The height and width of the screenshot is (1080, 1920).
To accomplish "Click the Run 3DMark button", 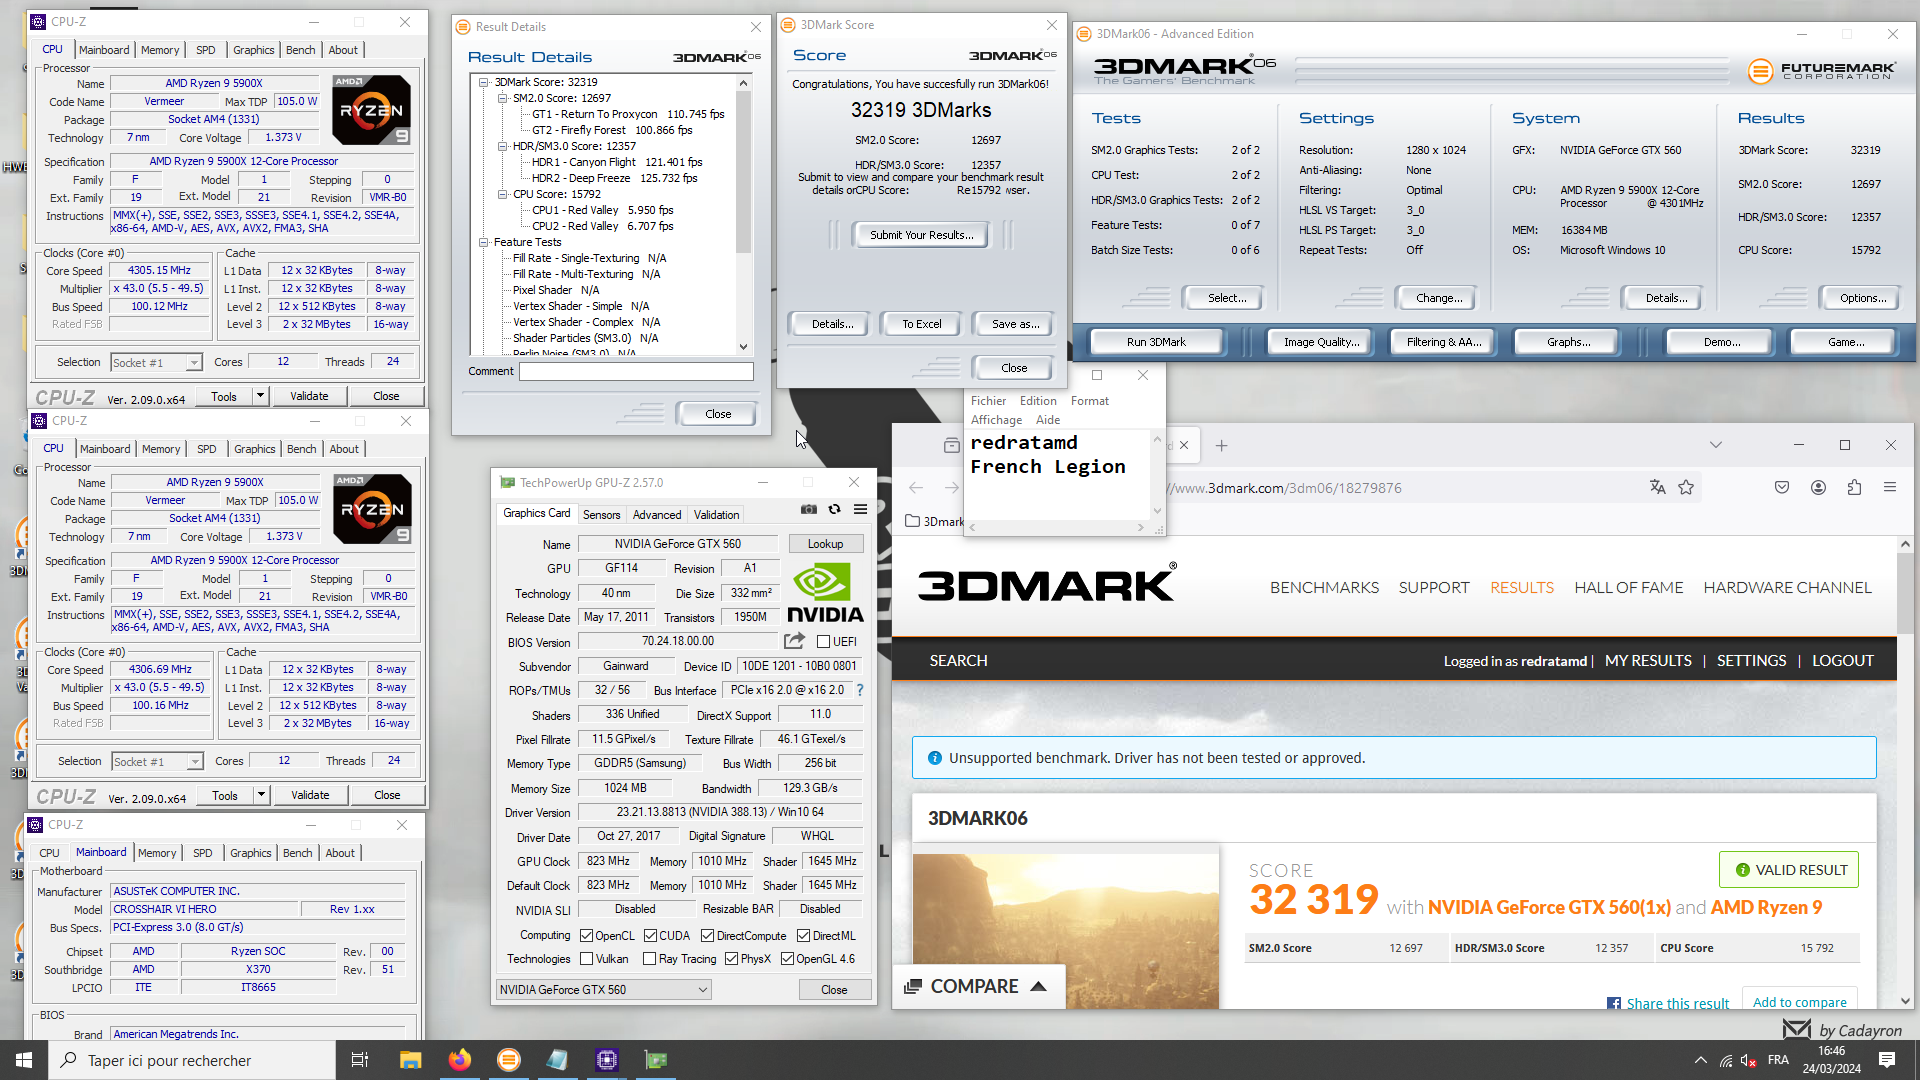I will [x=1156, y=342].
